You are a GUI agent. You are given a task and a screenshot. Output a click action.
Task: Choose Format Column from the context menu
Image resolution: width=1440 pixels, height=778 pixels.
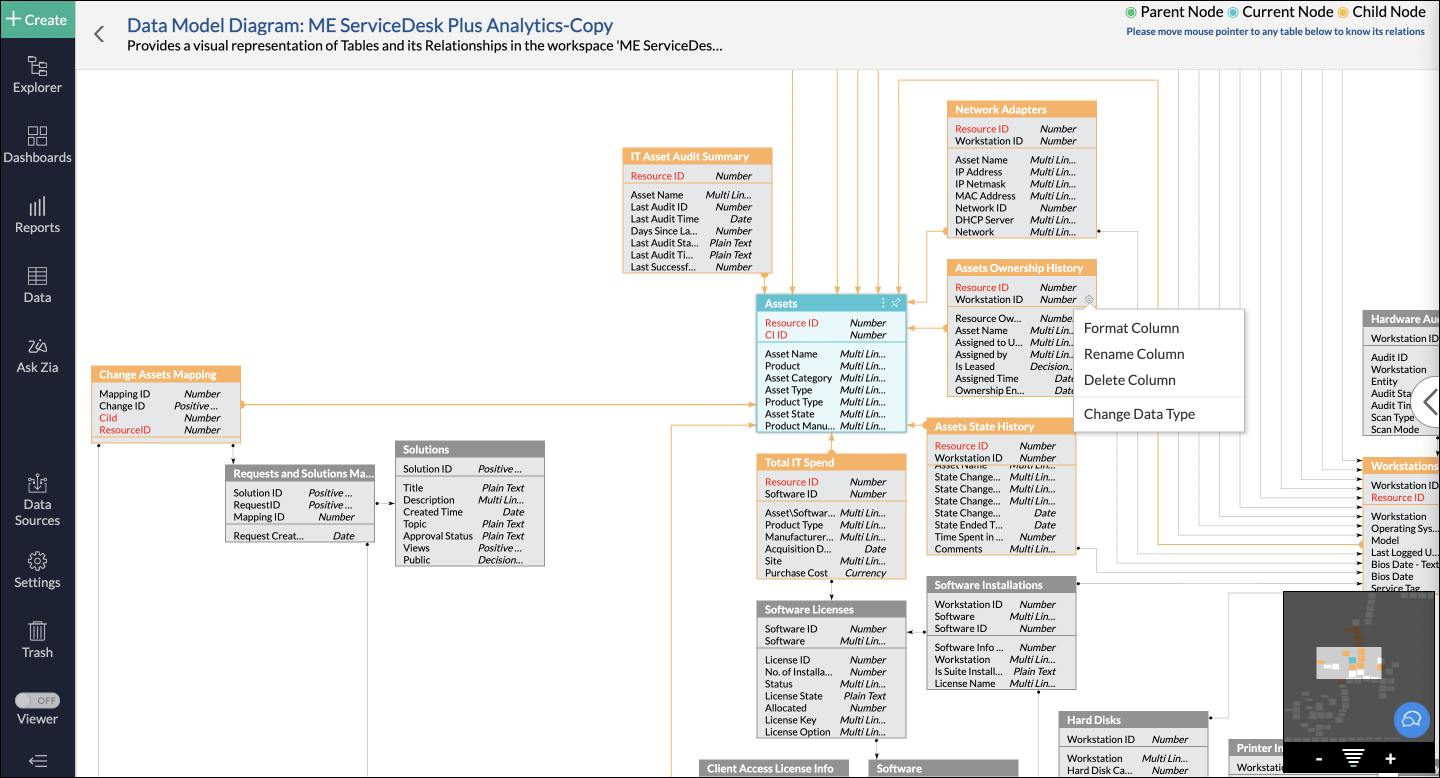[1131, 328]
